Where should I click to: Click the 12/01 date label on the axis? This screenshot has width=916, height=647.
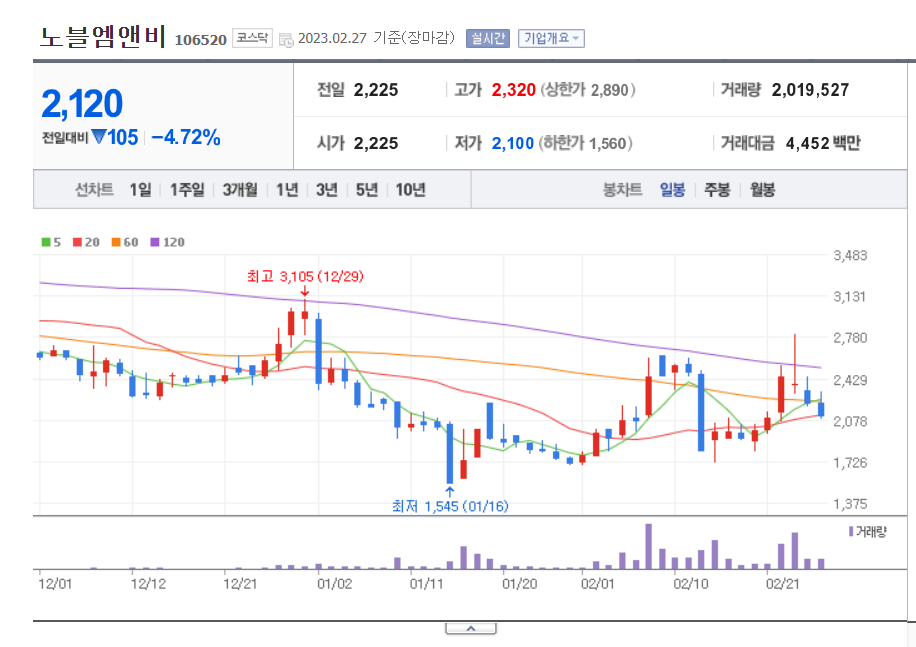[x=55, y=584]
